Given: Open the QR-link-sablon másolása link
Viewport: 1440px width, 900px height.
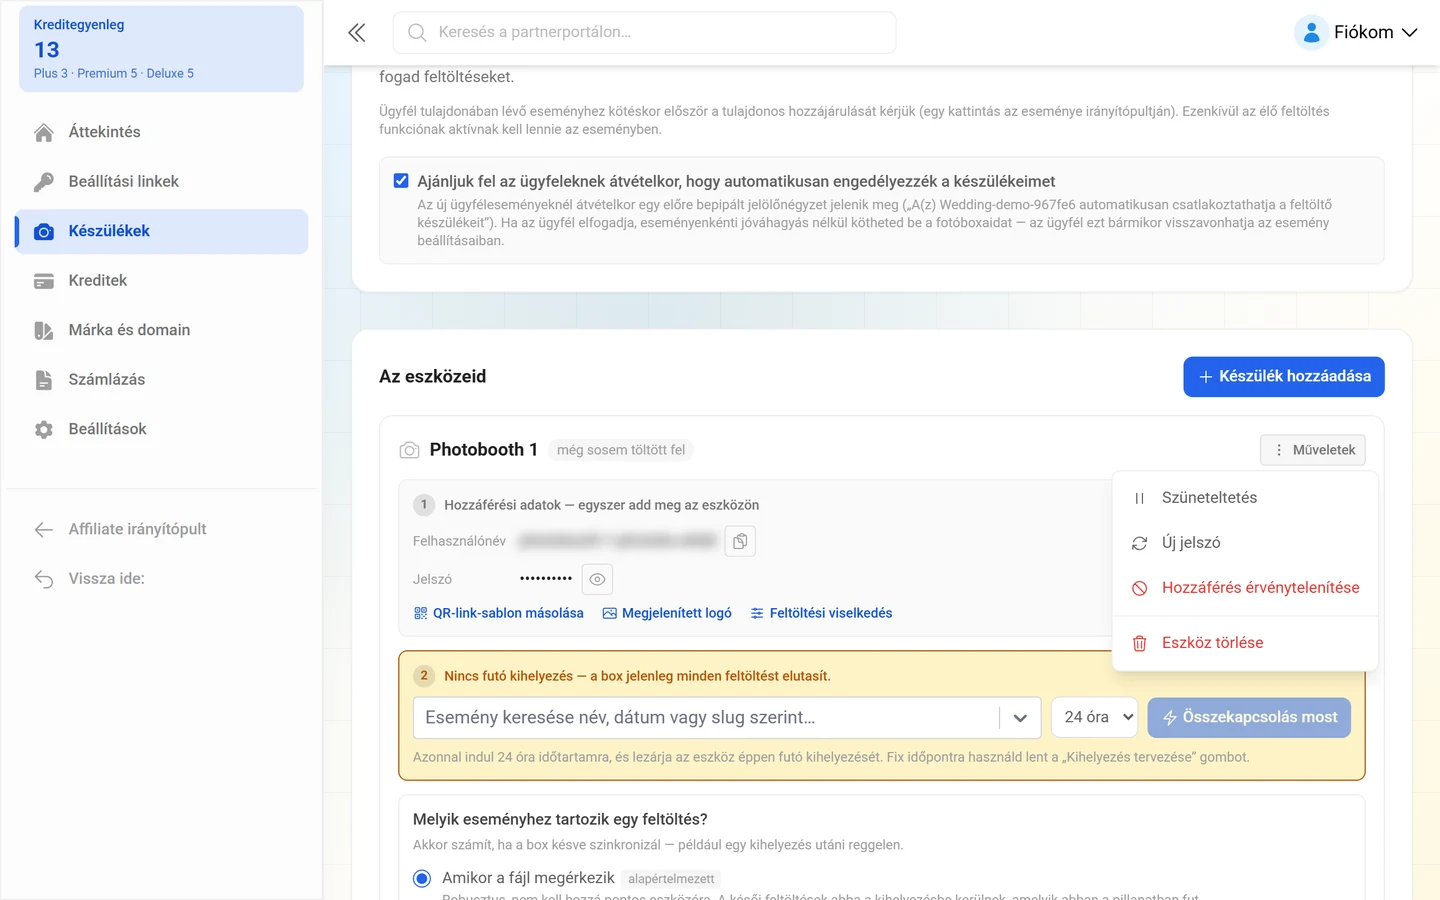Looking at the screenshot, I should [498, 613].
